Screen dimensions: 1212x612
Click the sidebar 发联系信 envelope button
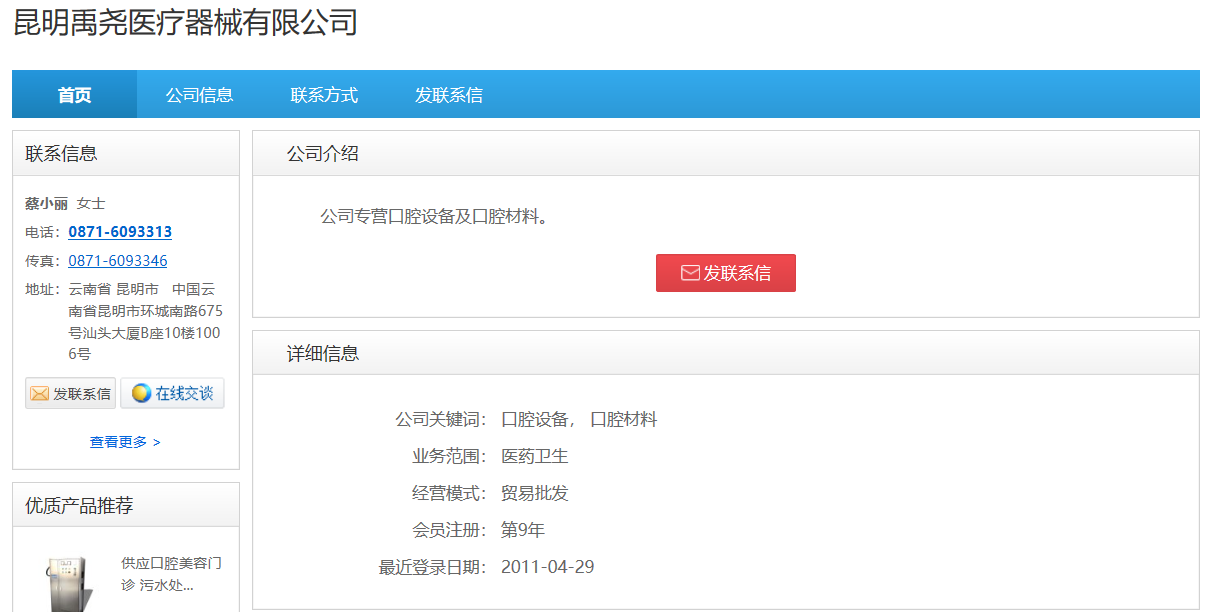click(x=70, y=393)
